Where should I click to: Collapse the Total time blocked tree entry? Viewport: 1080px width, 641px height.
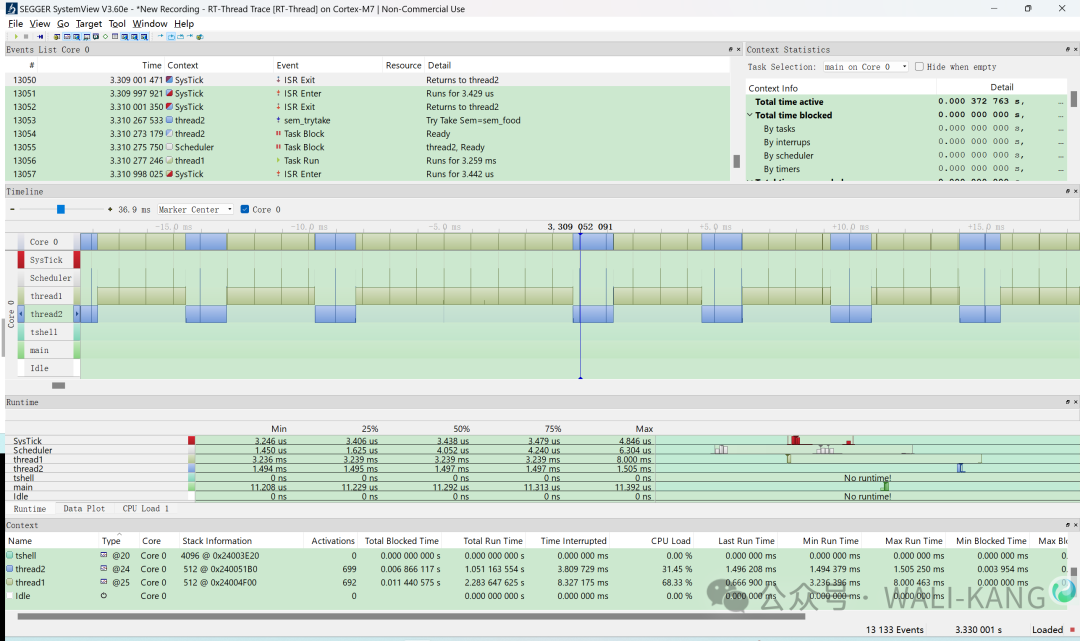(x=748, y=114)
